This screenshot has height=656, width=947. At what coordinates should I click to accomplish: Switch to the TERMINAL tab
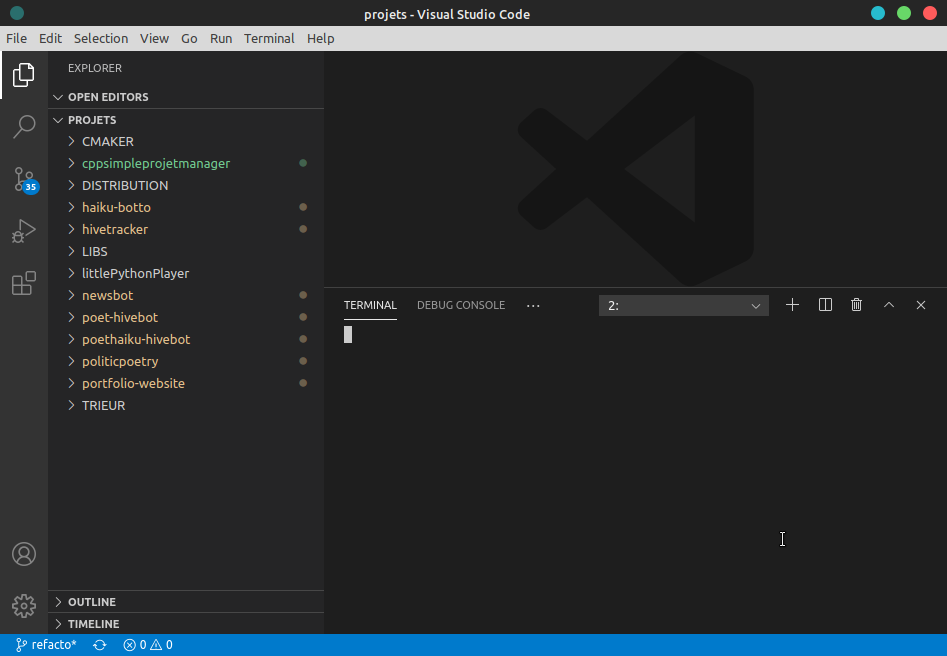click(x=370, y=305)
